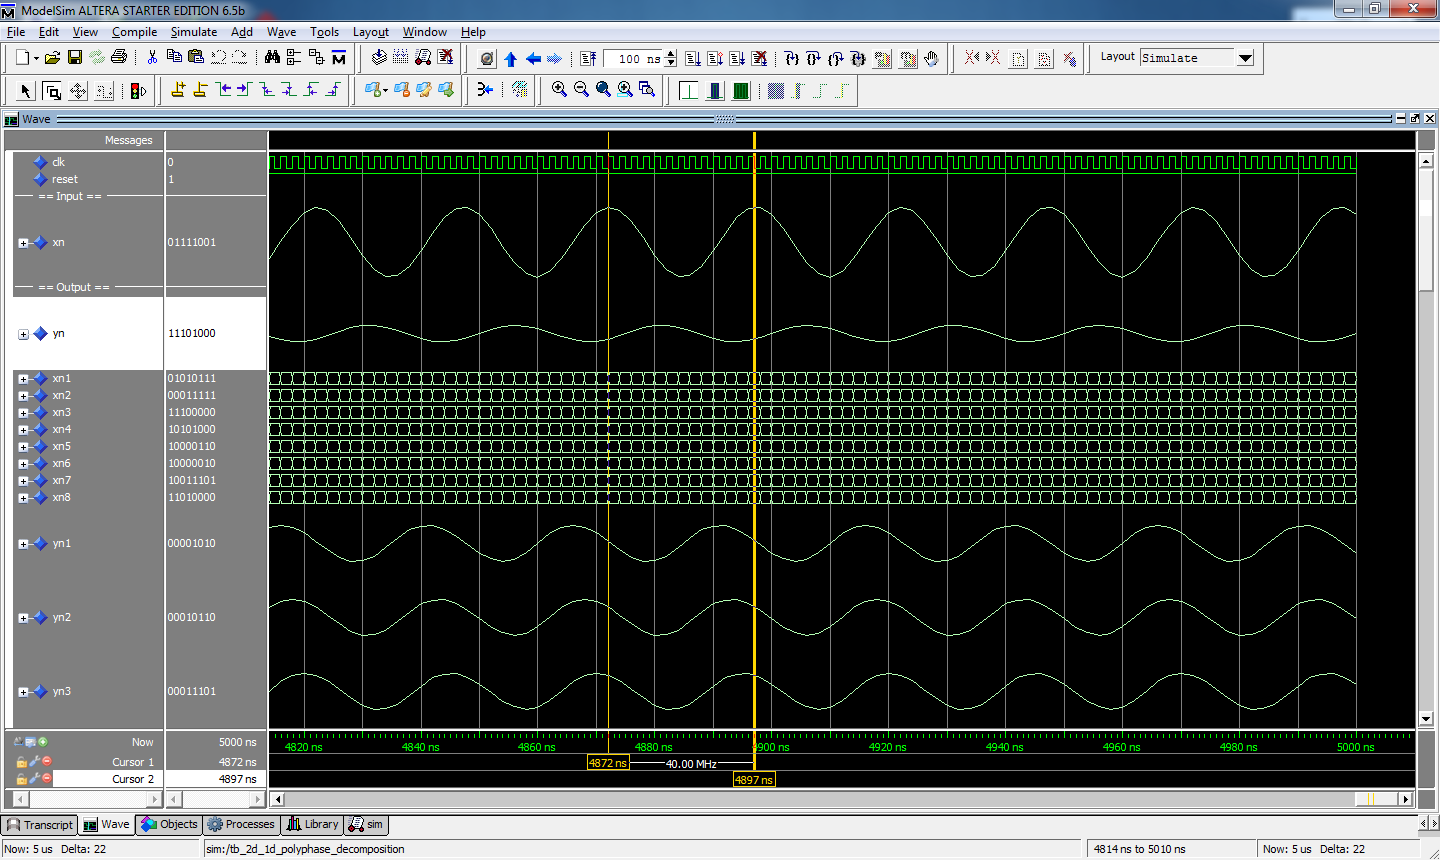This screenshot has height=860, width=1440.
Task: Expand the xn input signal
Action: tap(23, 243)
